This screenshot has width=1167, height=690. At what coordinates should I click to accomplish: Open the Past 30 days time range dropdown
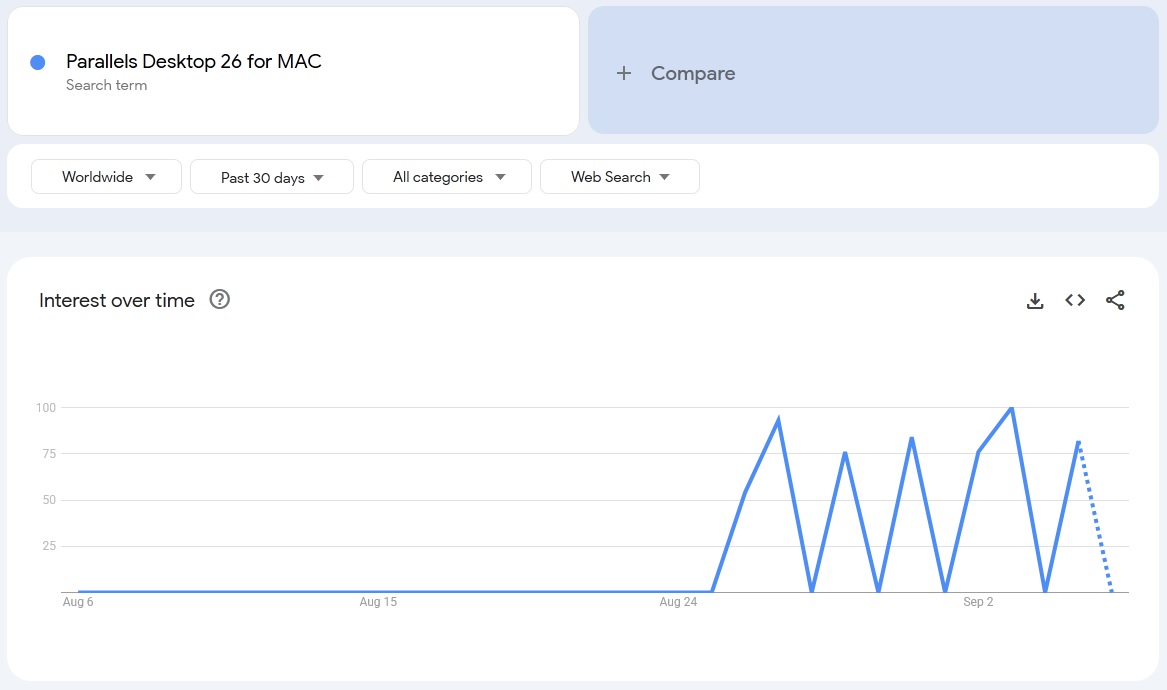point(272,177)
